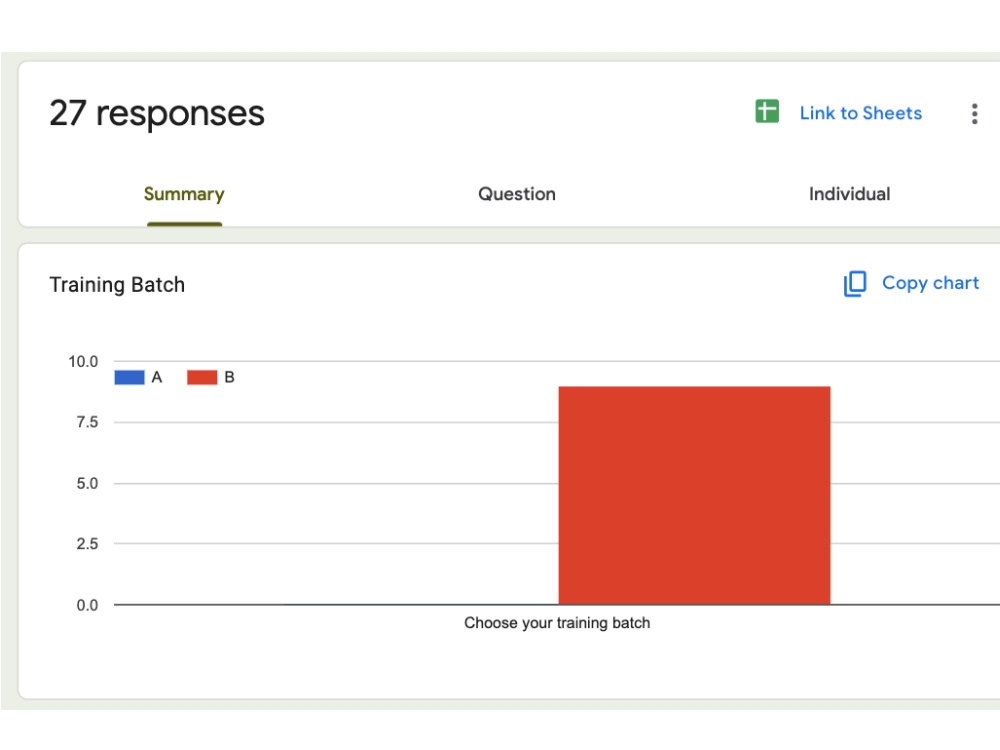The height and width of the screenshot is (750, 1000).
Task: Click the 0.0 axis value
Action: (x=87, y=605)
